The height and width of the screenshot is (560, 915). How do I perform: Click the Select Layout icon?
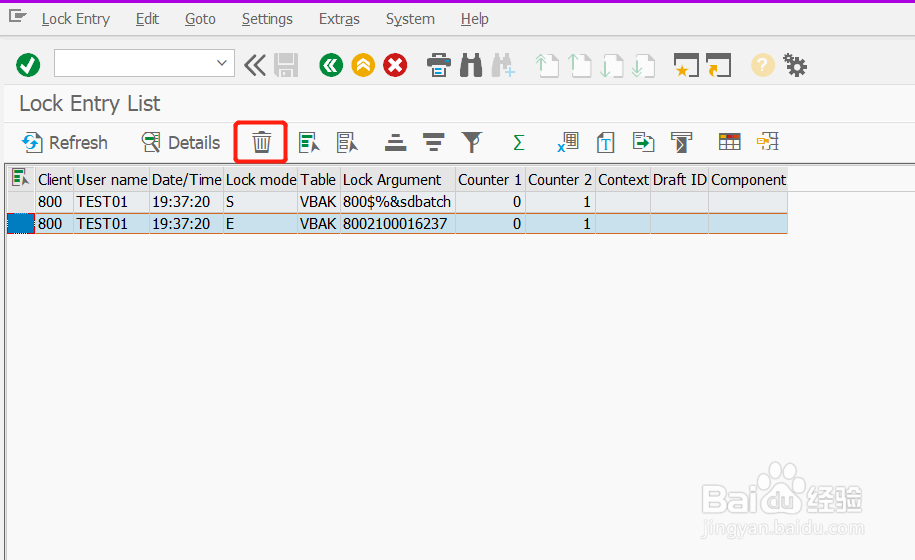tap(767, 142)
